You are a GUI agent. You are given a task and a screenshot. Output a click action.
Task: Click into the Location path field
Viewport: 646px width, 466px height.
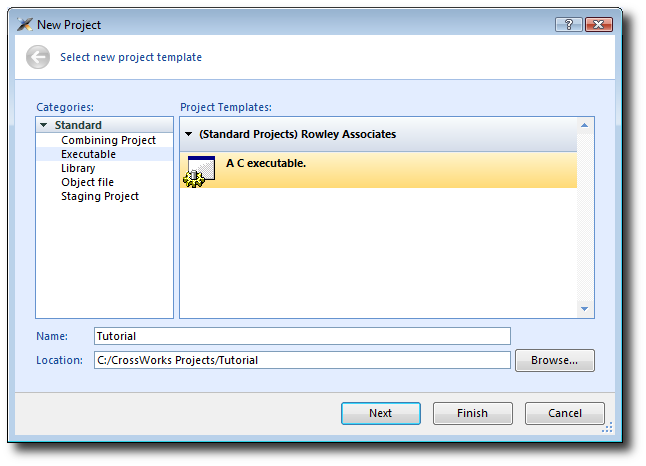pos(302,360)
